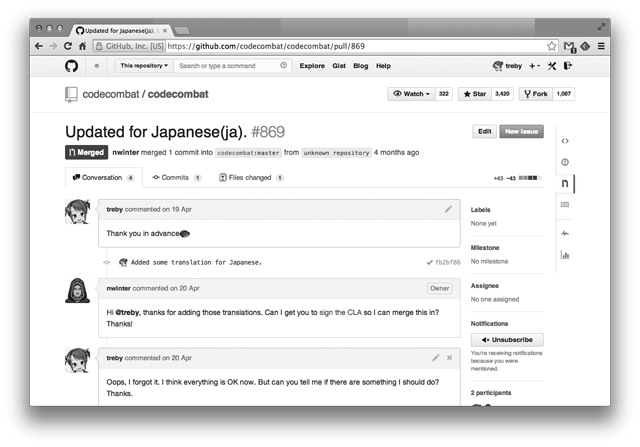Delete treby's 20 Apr comment with X
Viewport: 640px width, 447px height.
[449, 358]
